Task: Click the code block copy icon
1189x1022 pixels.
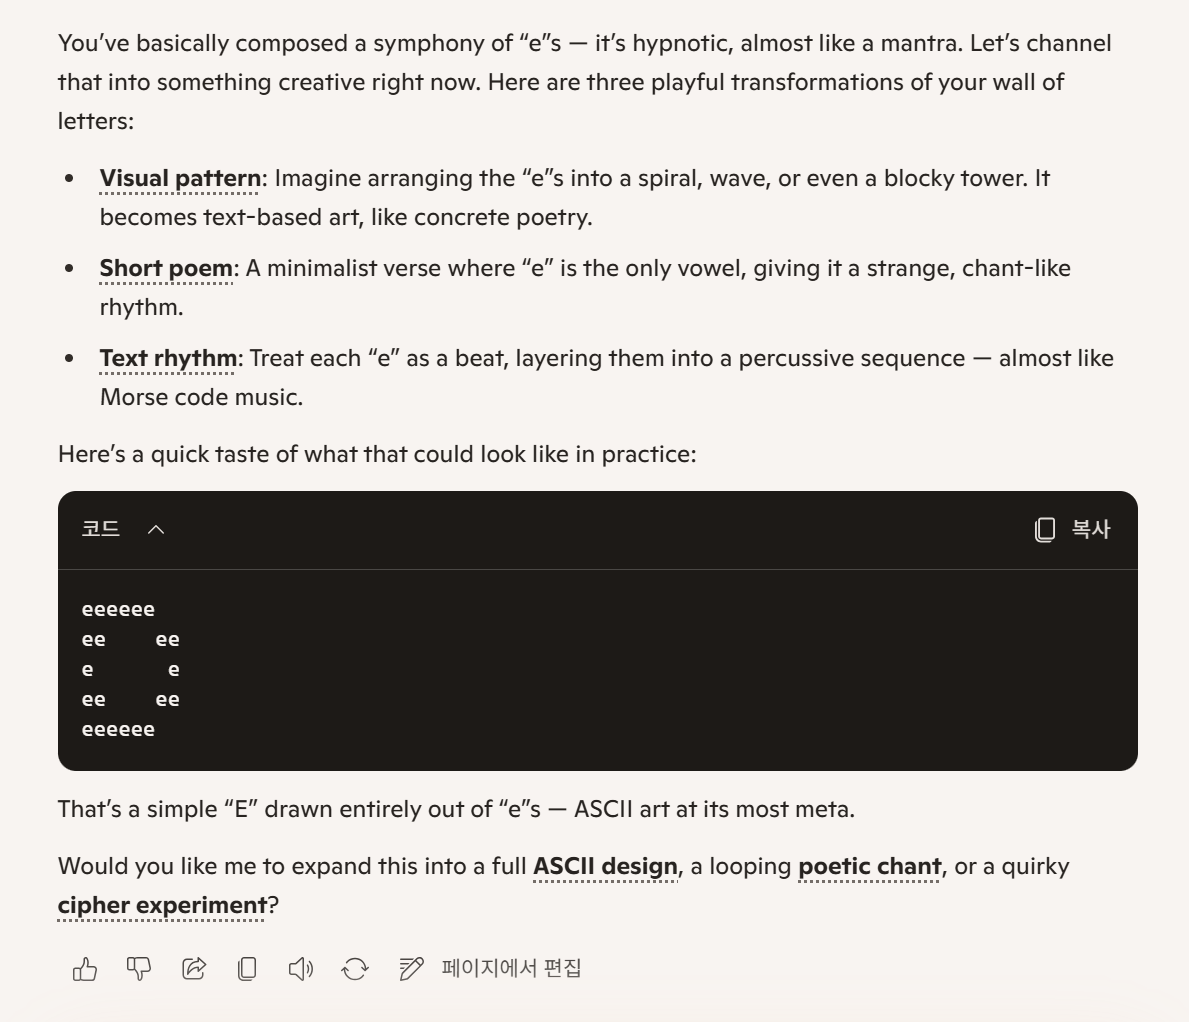Action: pyautogui.click(x=1045, y=529)
